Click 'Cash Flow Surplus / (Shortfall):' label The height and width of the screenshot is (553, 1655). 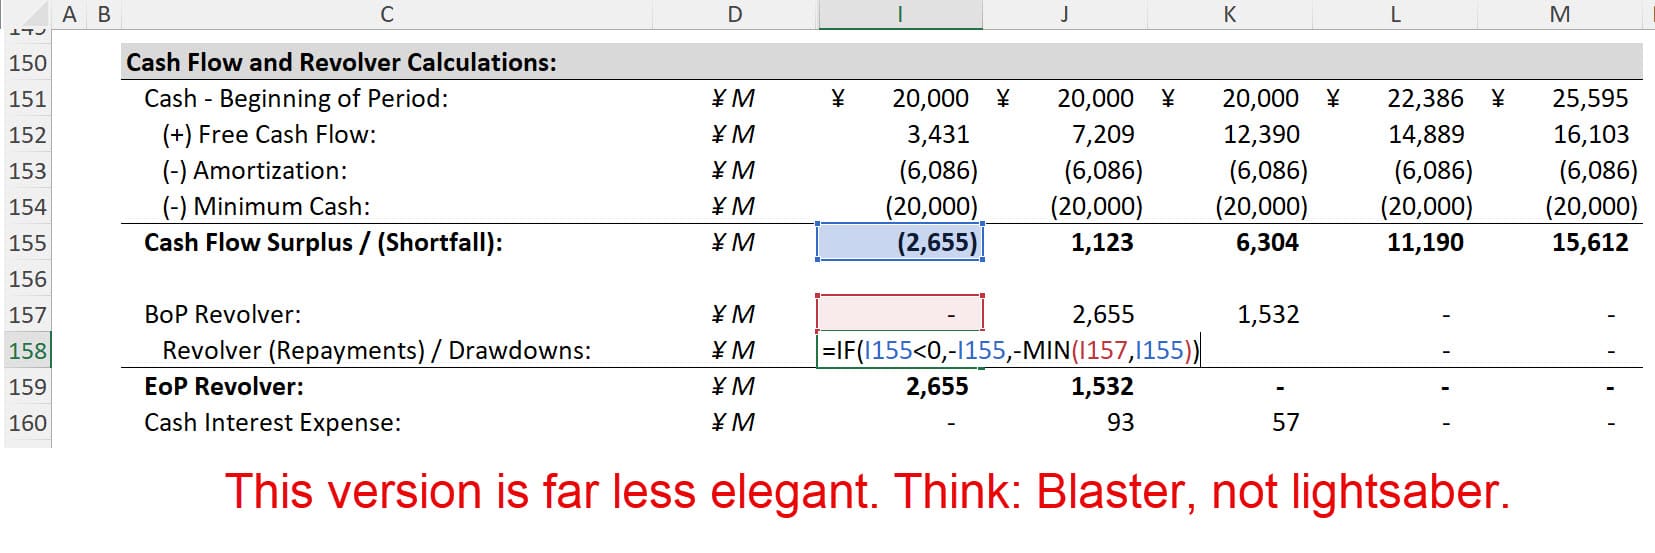click(323, 242)
